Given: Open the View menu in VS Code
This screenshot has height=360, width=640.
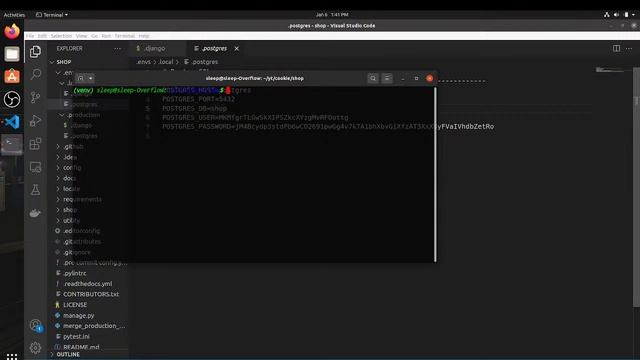Looking at the screenshot, I should point(81,36).
